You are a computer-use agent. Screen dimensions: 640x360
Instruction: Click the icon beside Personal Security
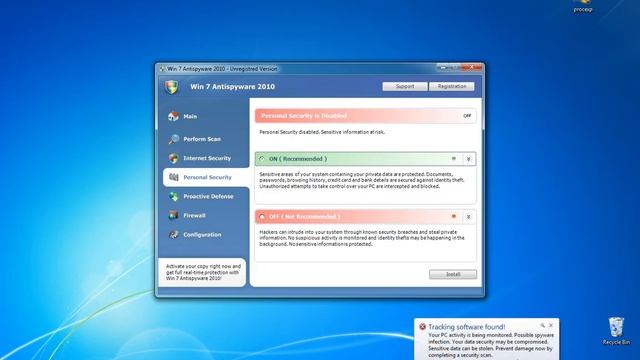coord(174,177)
